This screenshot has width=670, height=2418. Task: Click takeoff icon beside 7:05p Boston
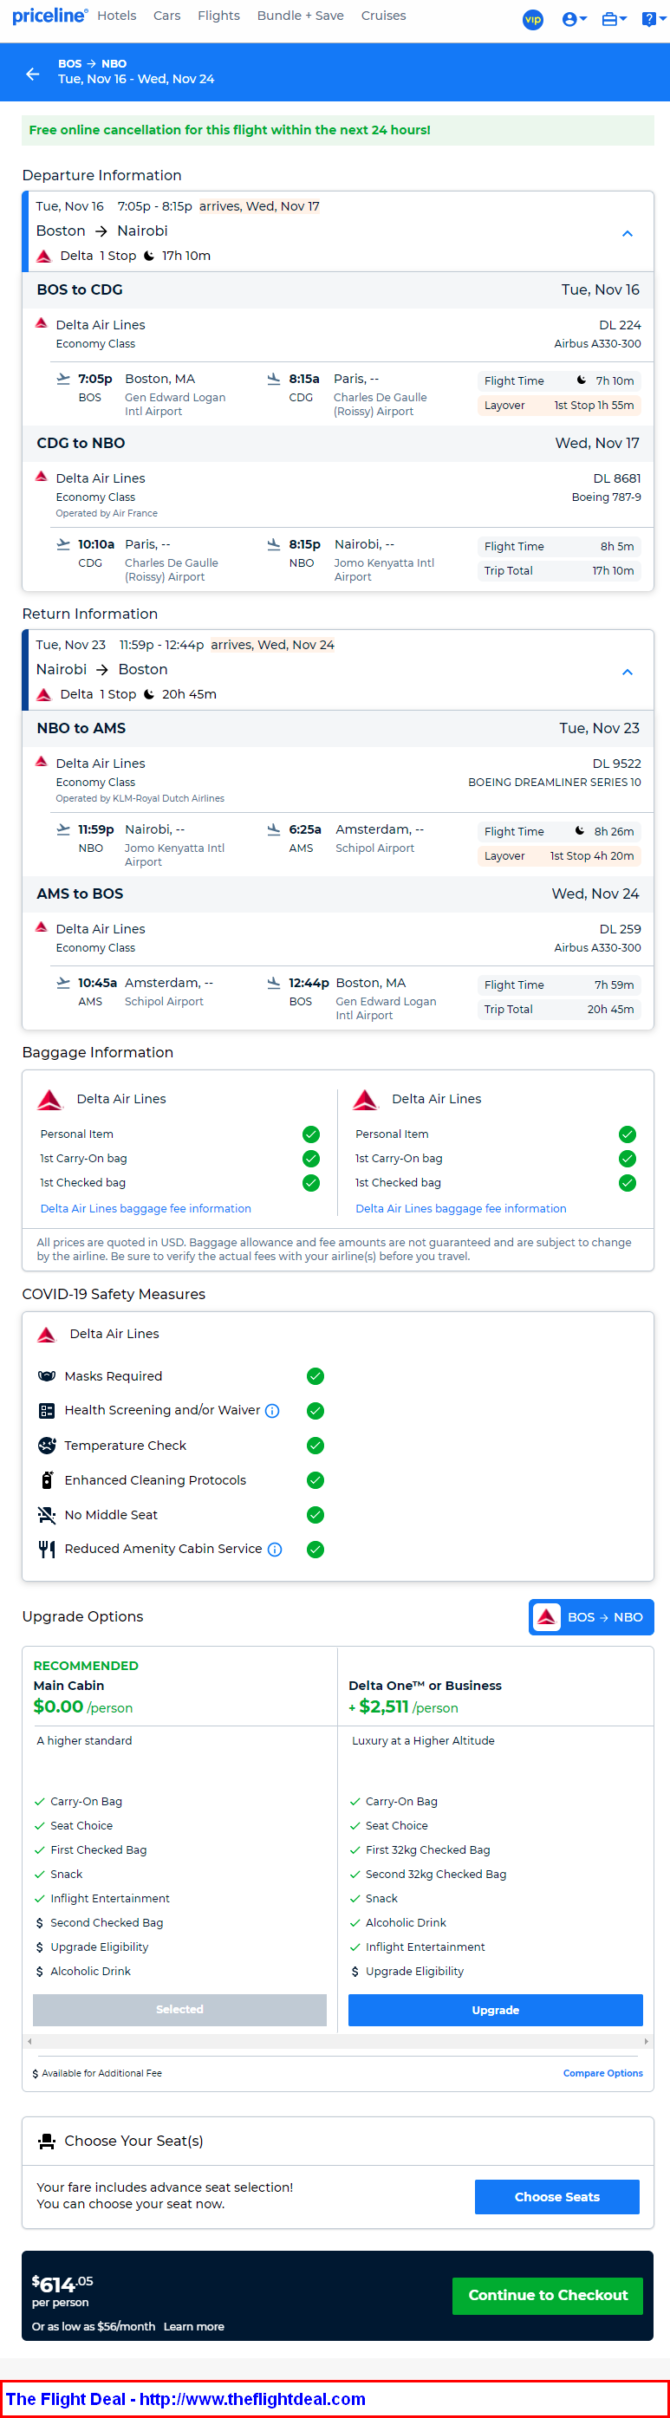point(64,379)
